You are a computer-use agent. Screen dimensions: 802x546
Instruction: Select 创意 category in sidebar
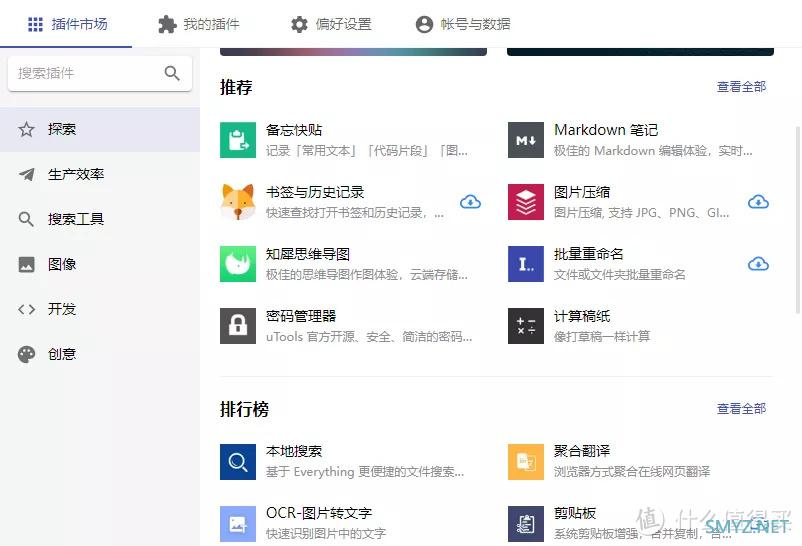[x=100, y=354]
